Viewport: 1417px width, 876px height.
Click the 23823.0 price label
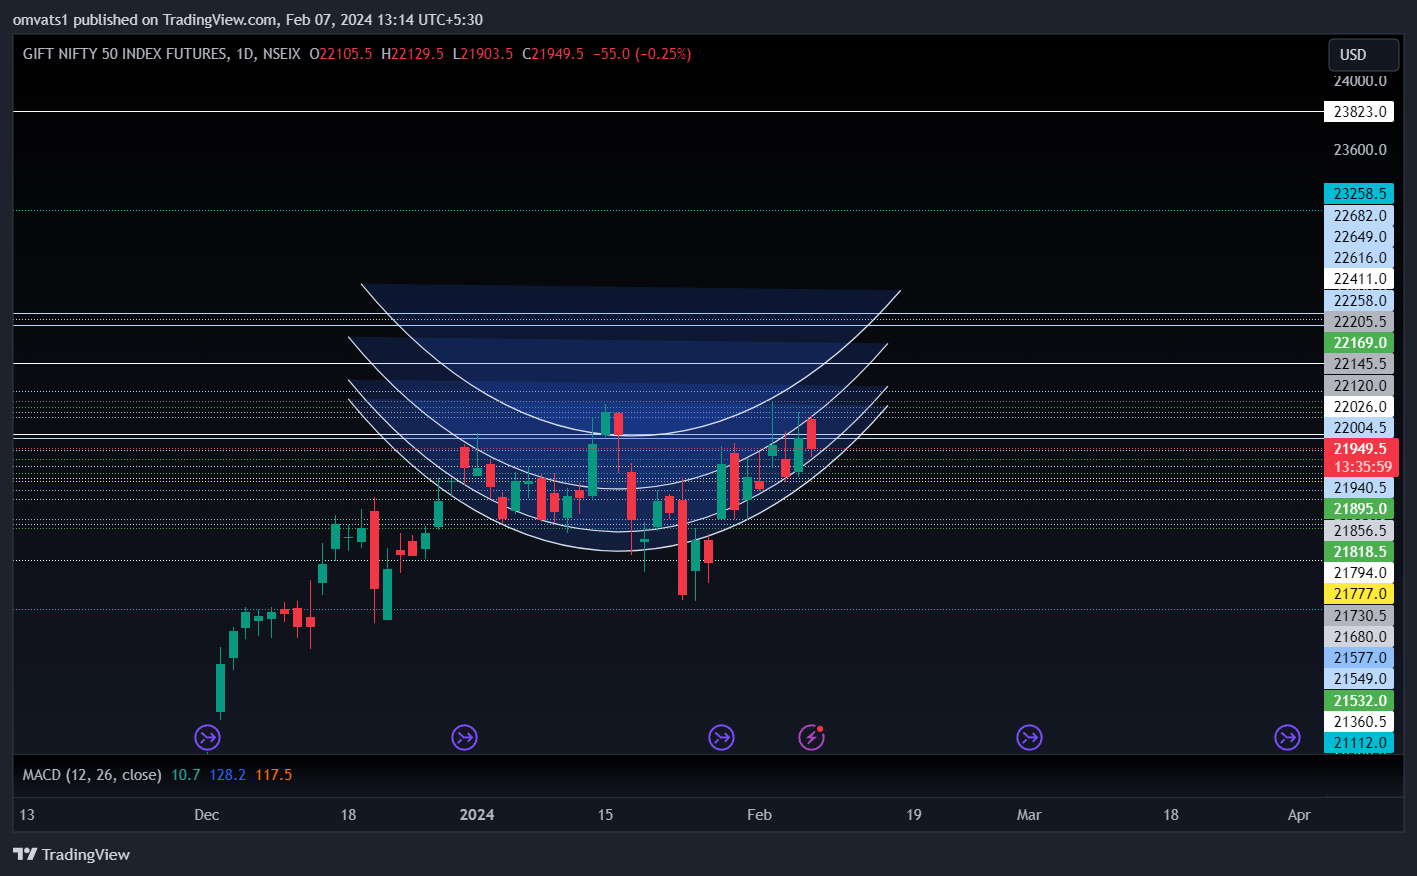pos(1359,112)
